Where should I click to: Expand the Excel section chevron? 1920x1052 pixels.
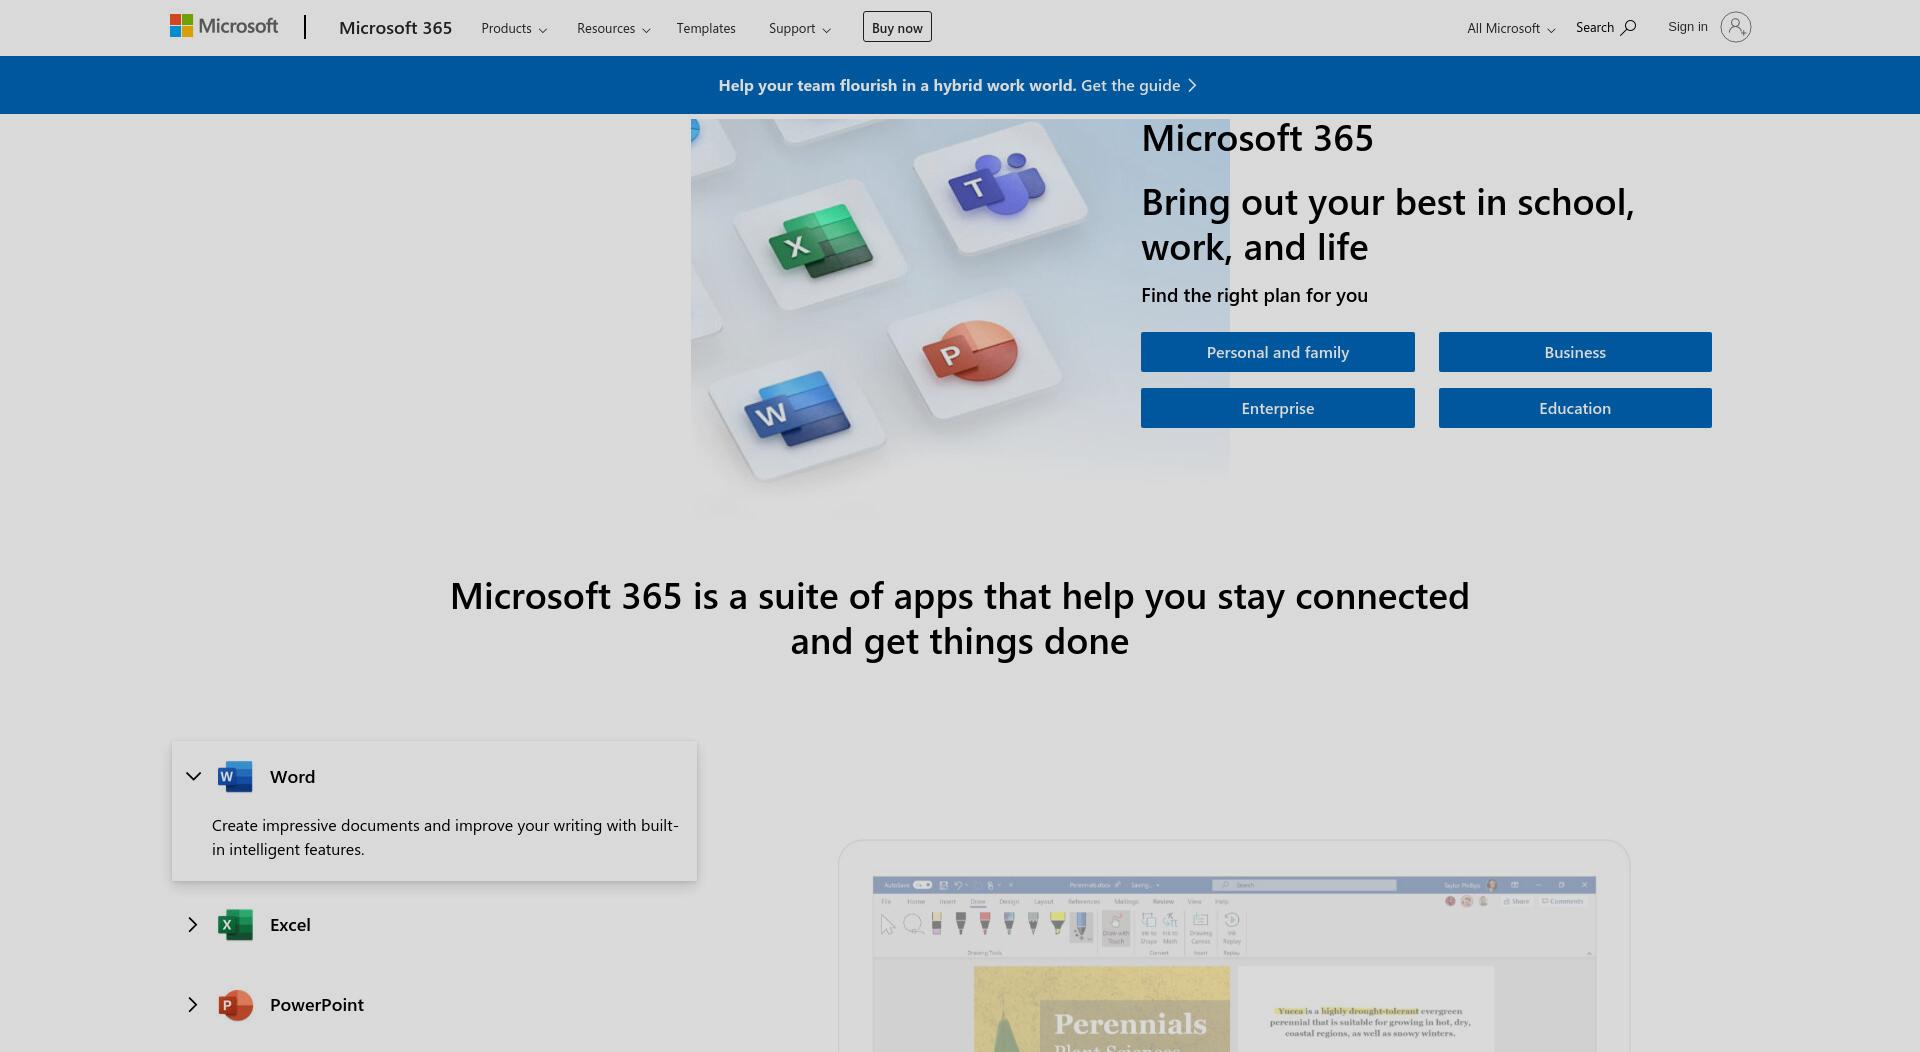193,924
